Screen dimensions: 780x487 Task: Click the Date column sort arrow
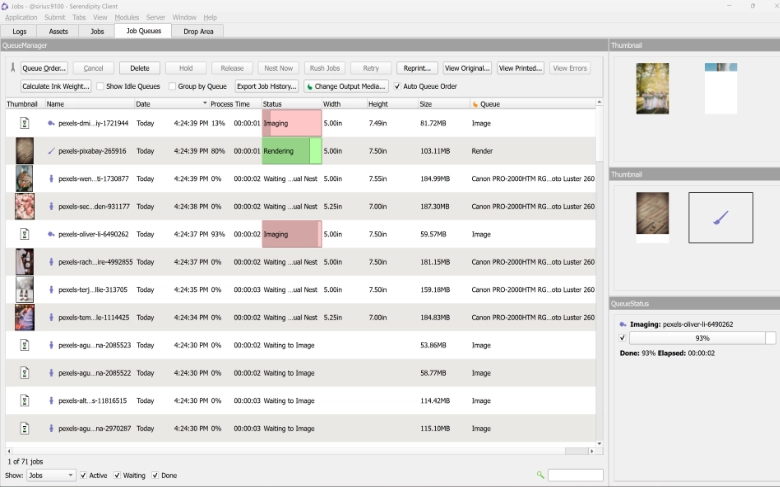(x=205, y=104)
